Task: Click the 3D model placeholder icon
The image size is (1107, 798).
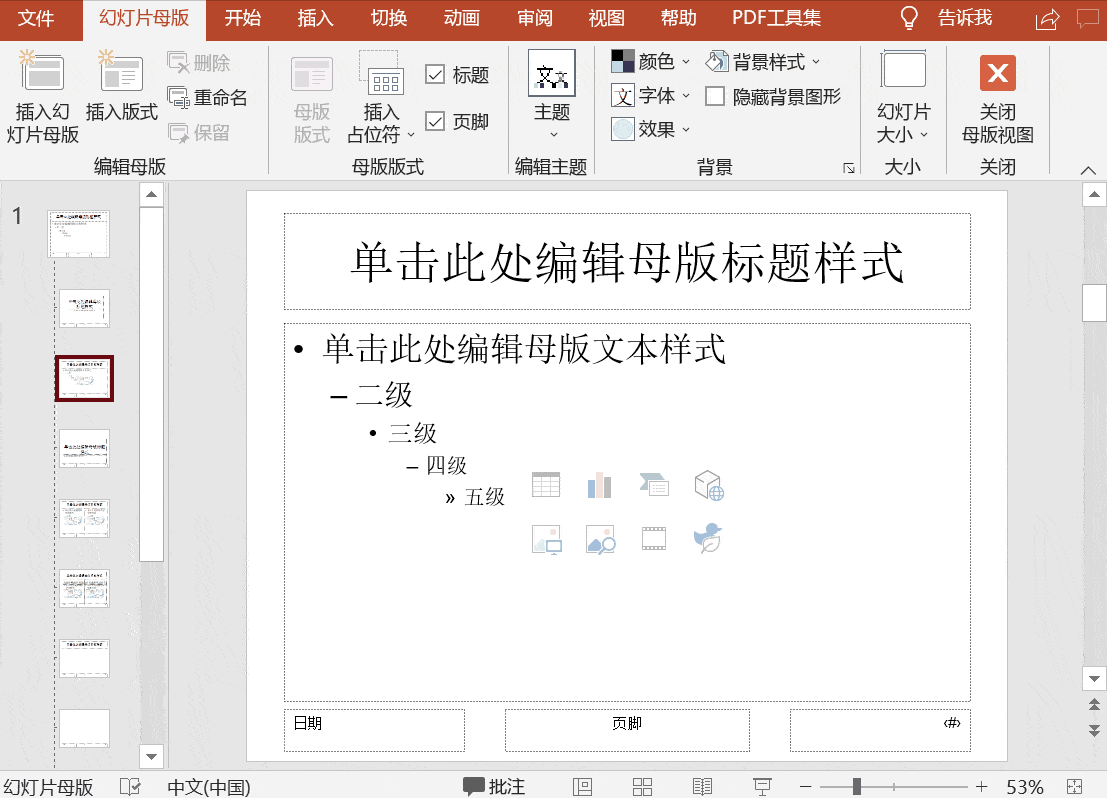Action: coord(708,484)
